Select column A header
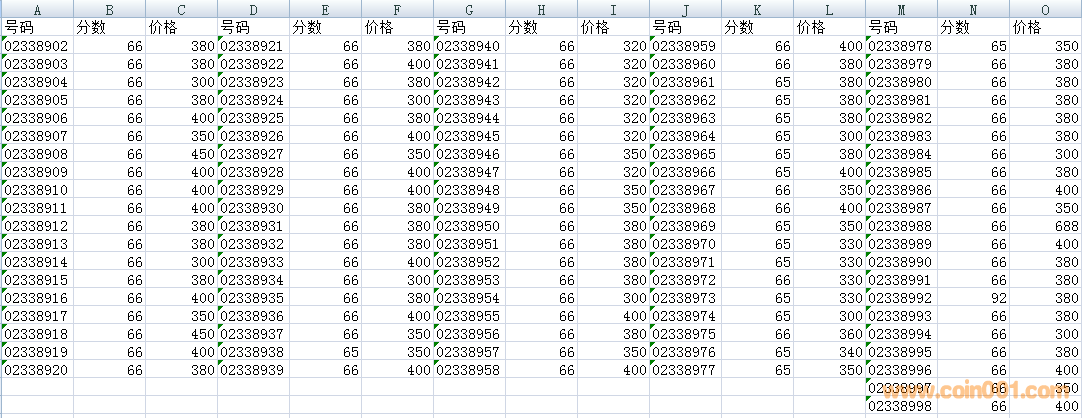This screenshot has width=1082, height=418. (x=37, y=9)
